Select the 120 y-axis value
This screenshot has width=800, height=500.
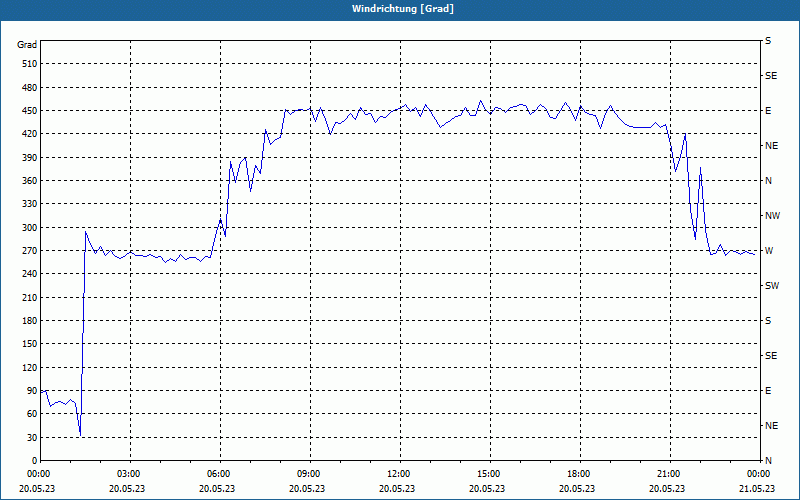click(30, 367)
